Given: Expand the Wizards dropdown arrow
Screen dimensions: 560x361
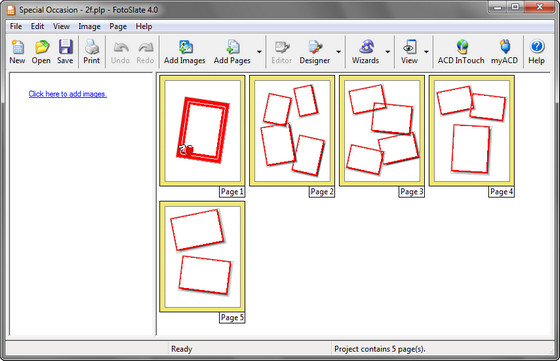Looking at the screenshot, I should point(388,52).
